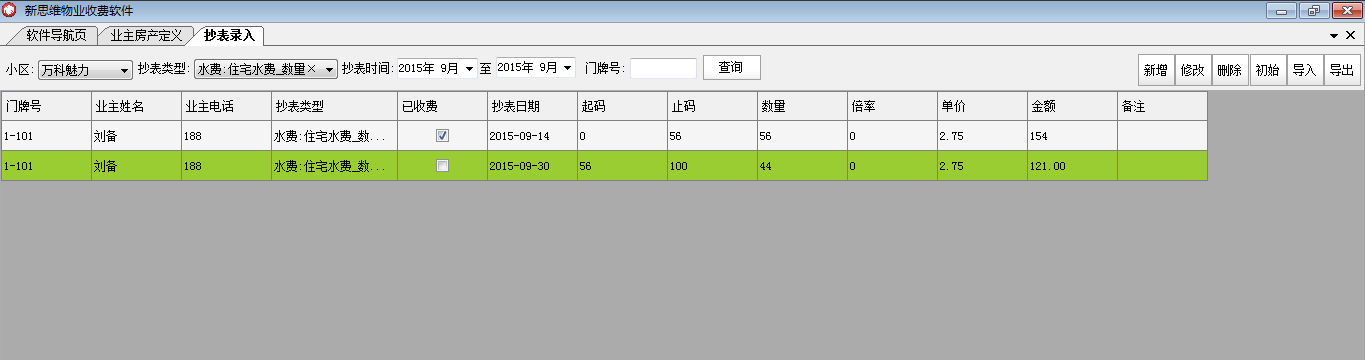Click 刘备 in the highlighted green row
The width and height of the screenshot is (1365, 360).
point(136,166)
